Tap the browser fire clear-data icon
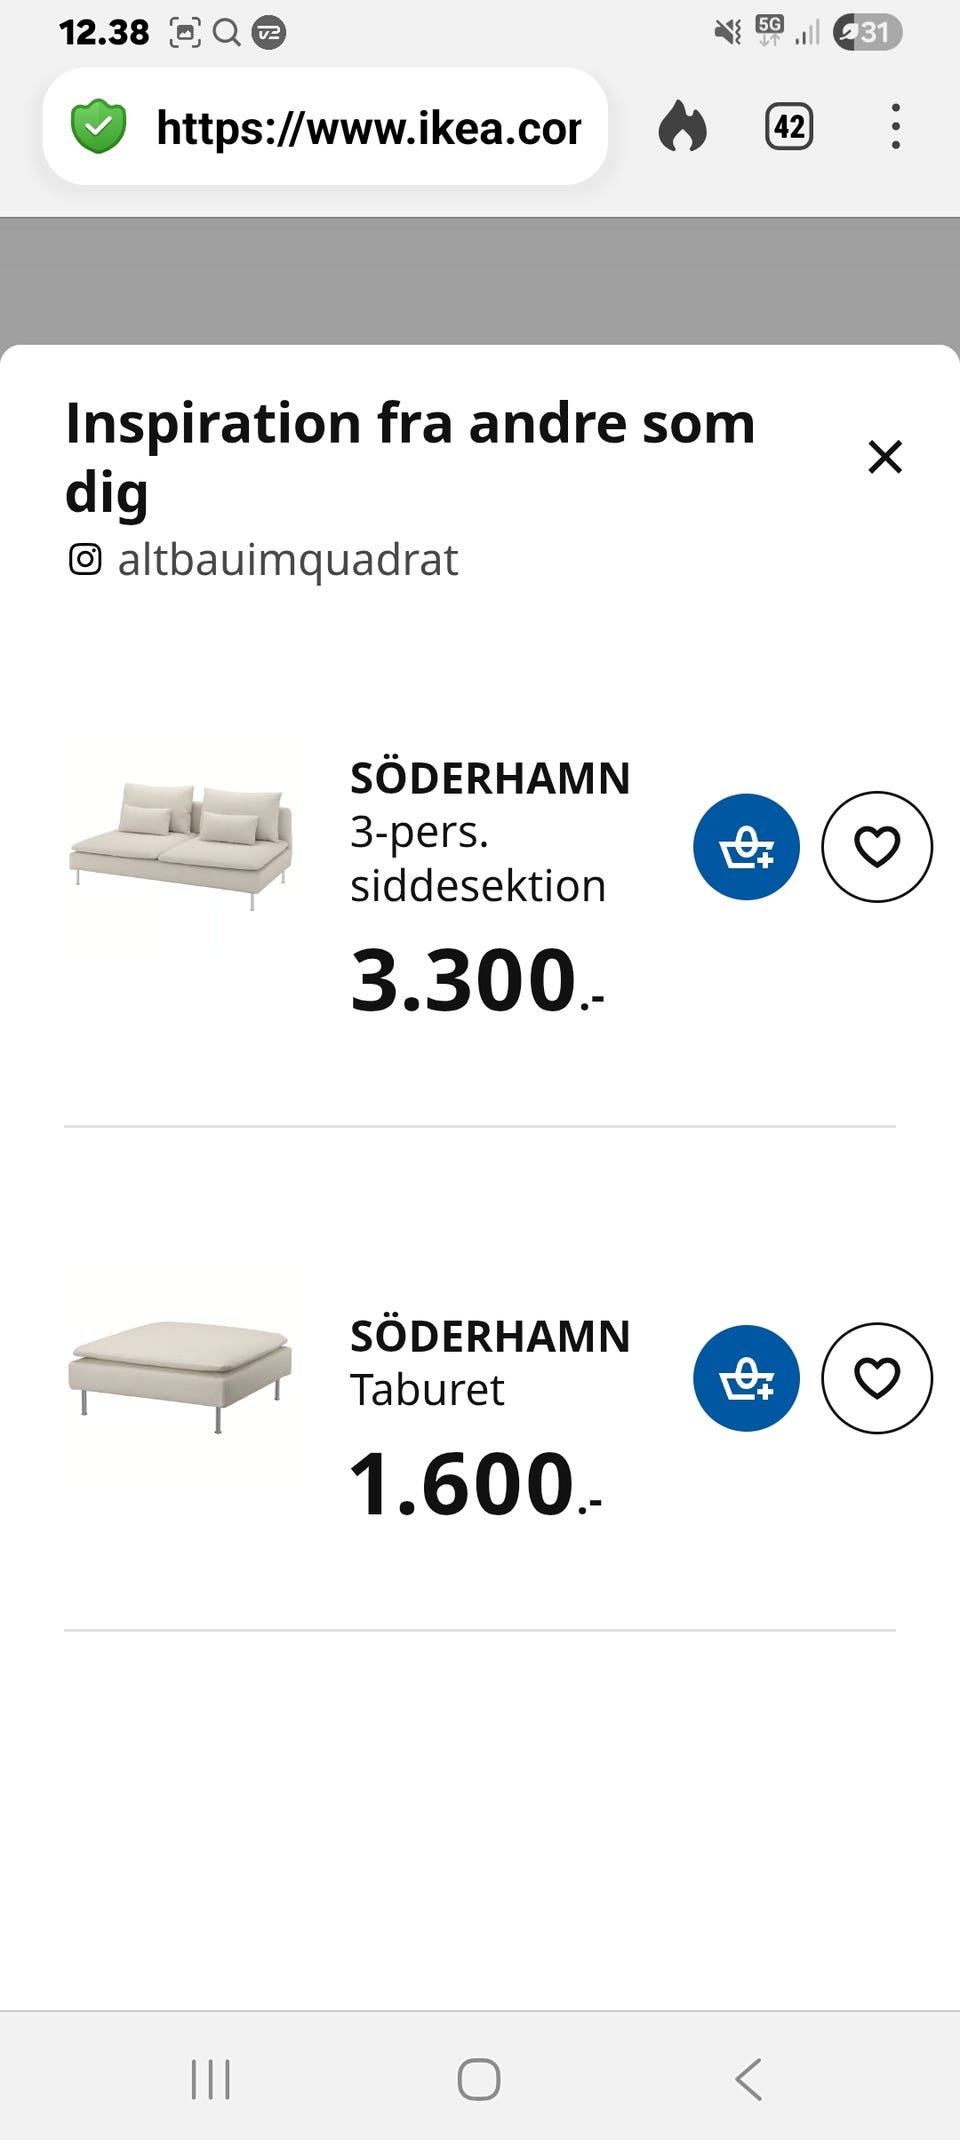The height and width of the screenshot is (2140, 960). [x=683, y=127]
